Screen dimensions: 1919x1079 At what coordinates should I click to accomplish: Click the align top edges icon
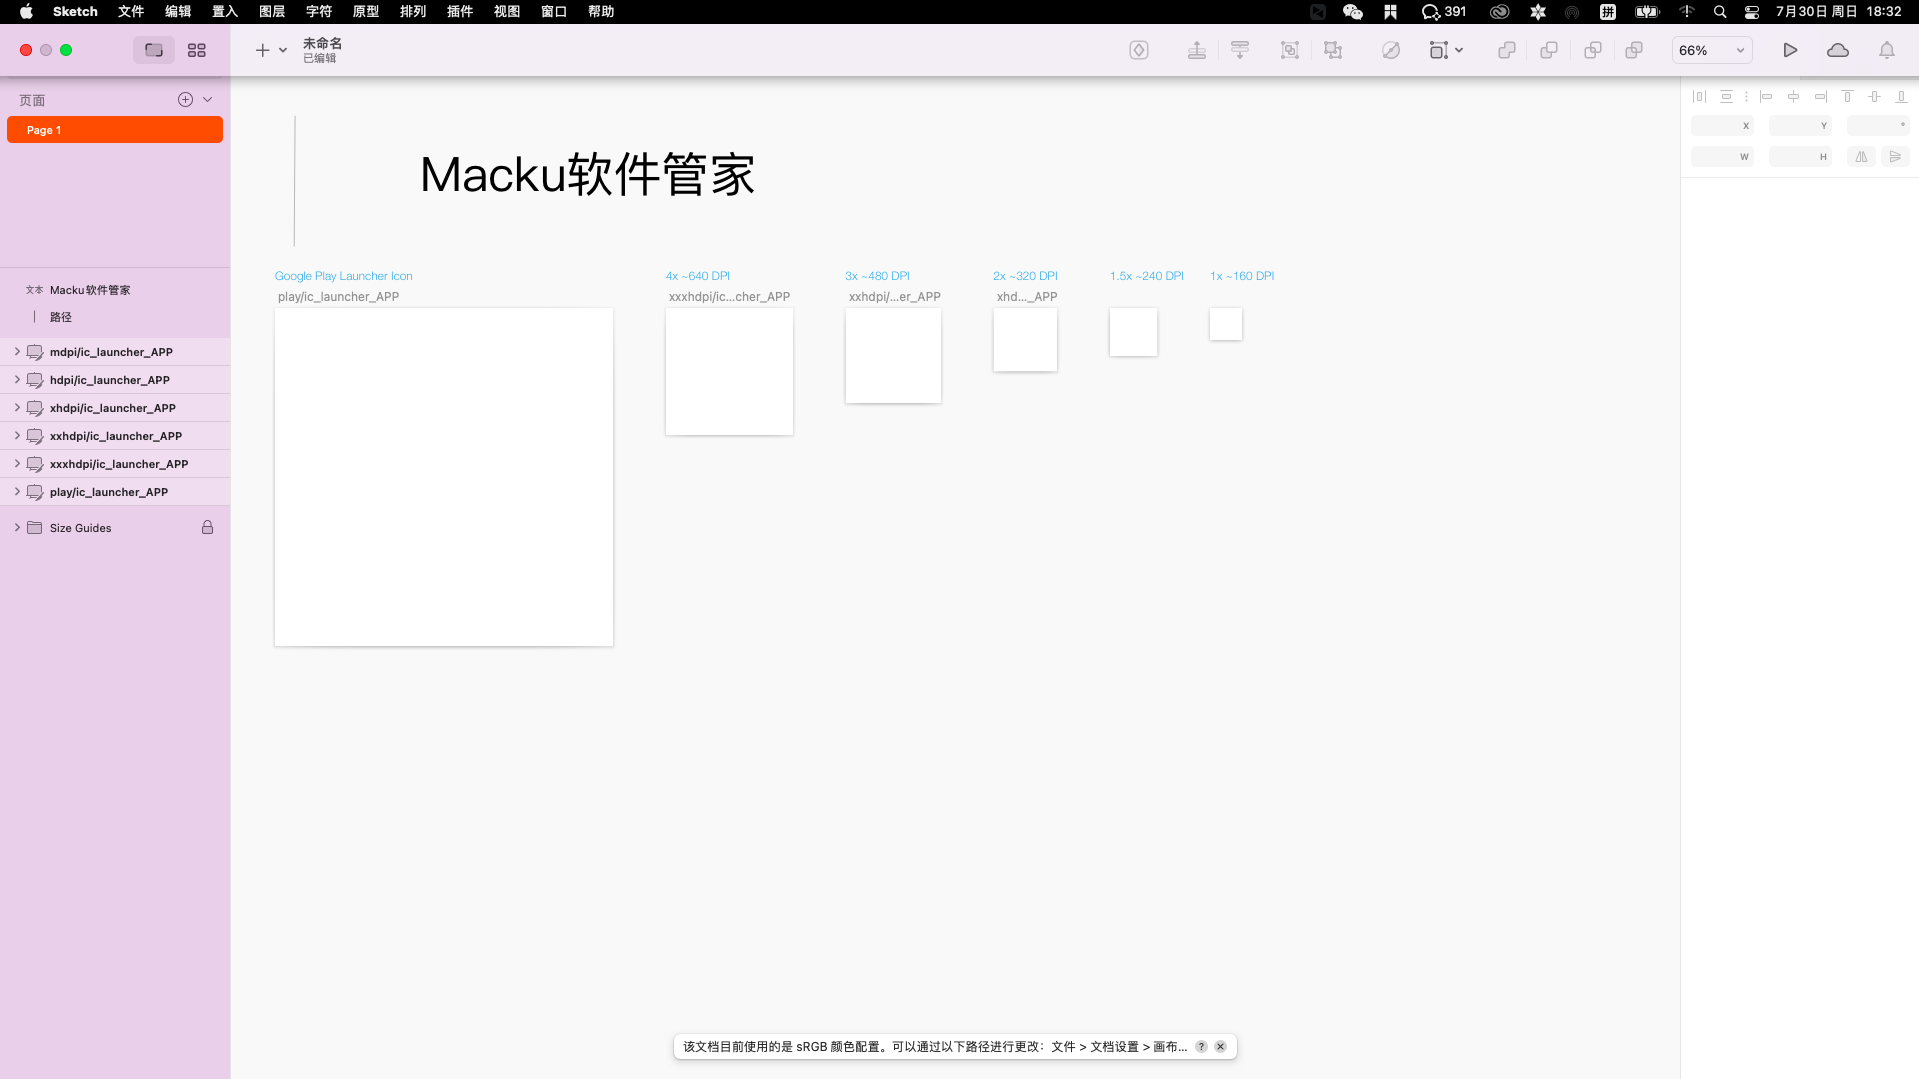coord(1848,97)
